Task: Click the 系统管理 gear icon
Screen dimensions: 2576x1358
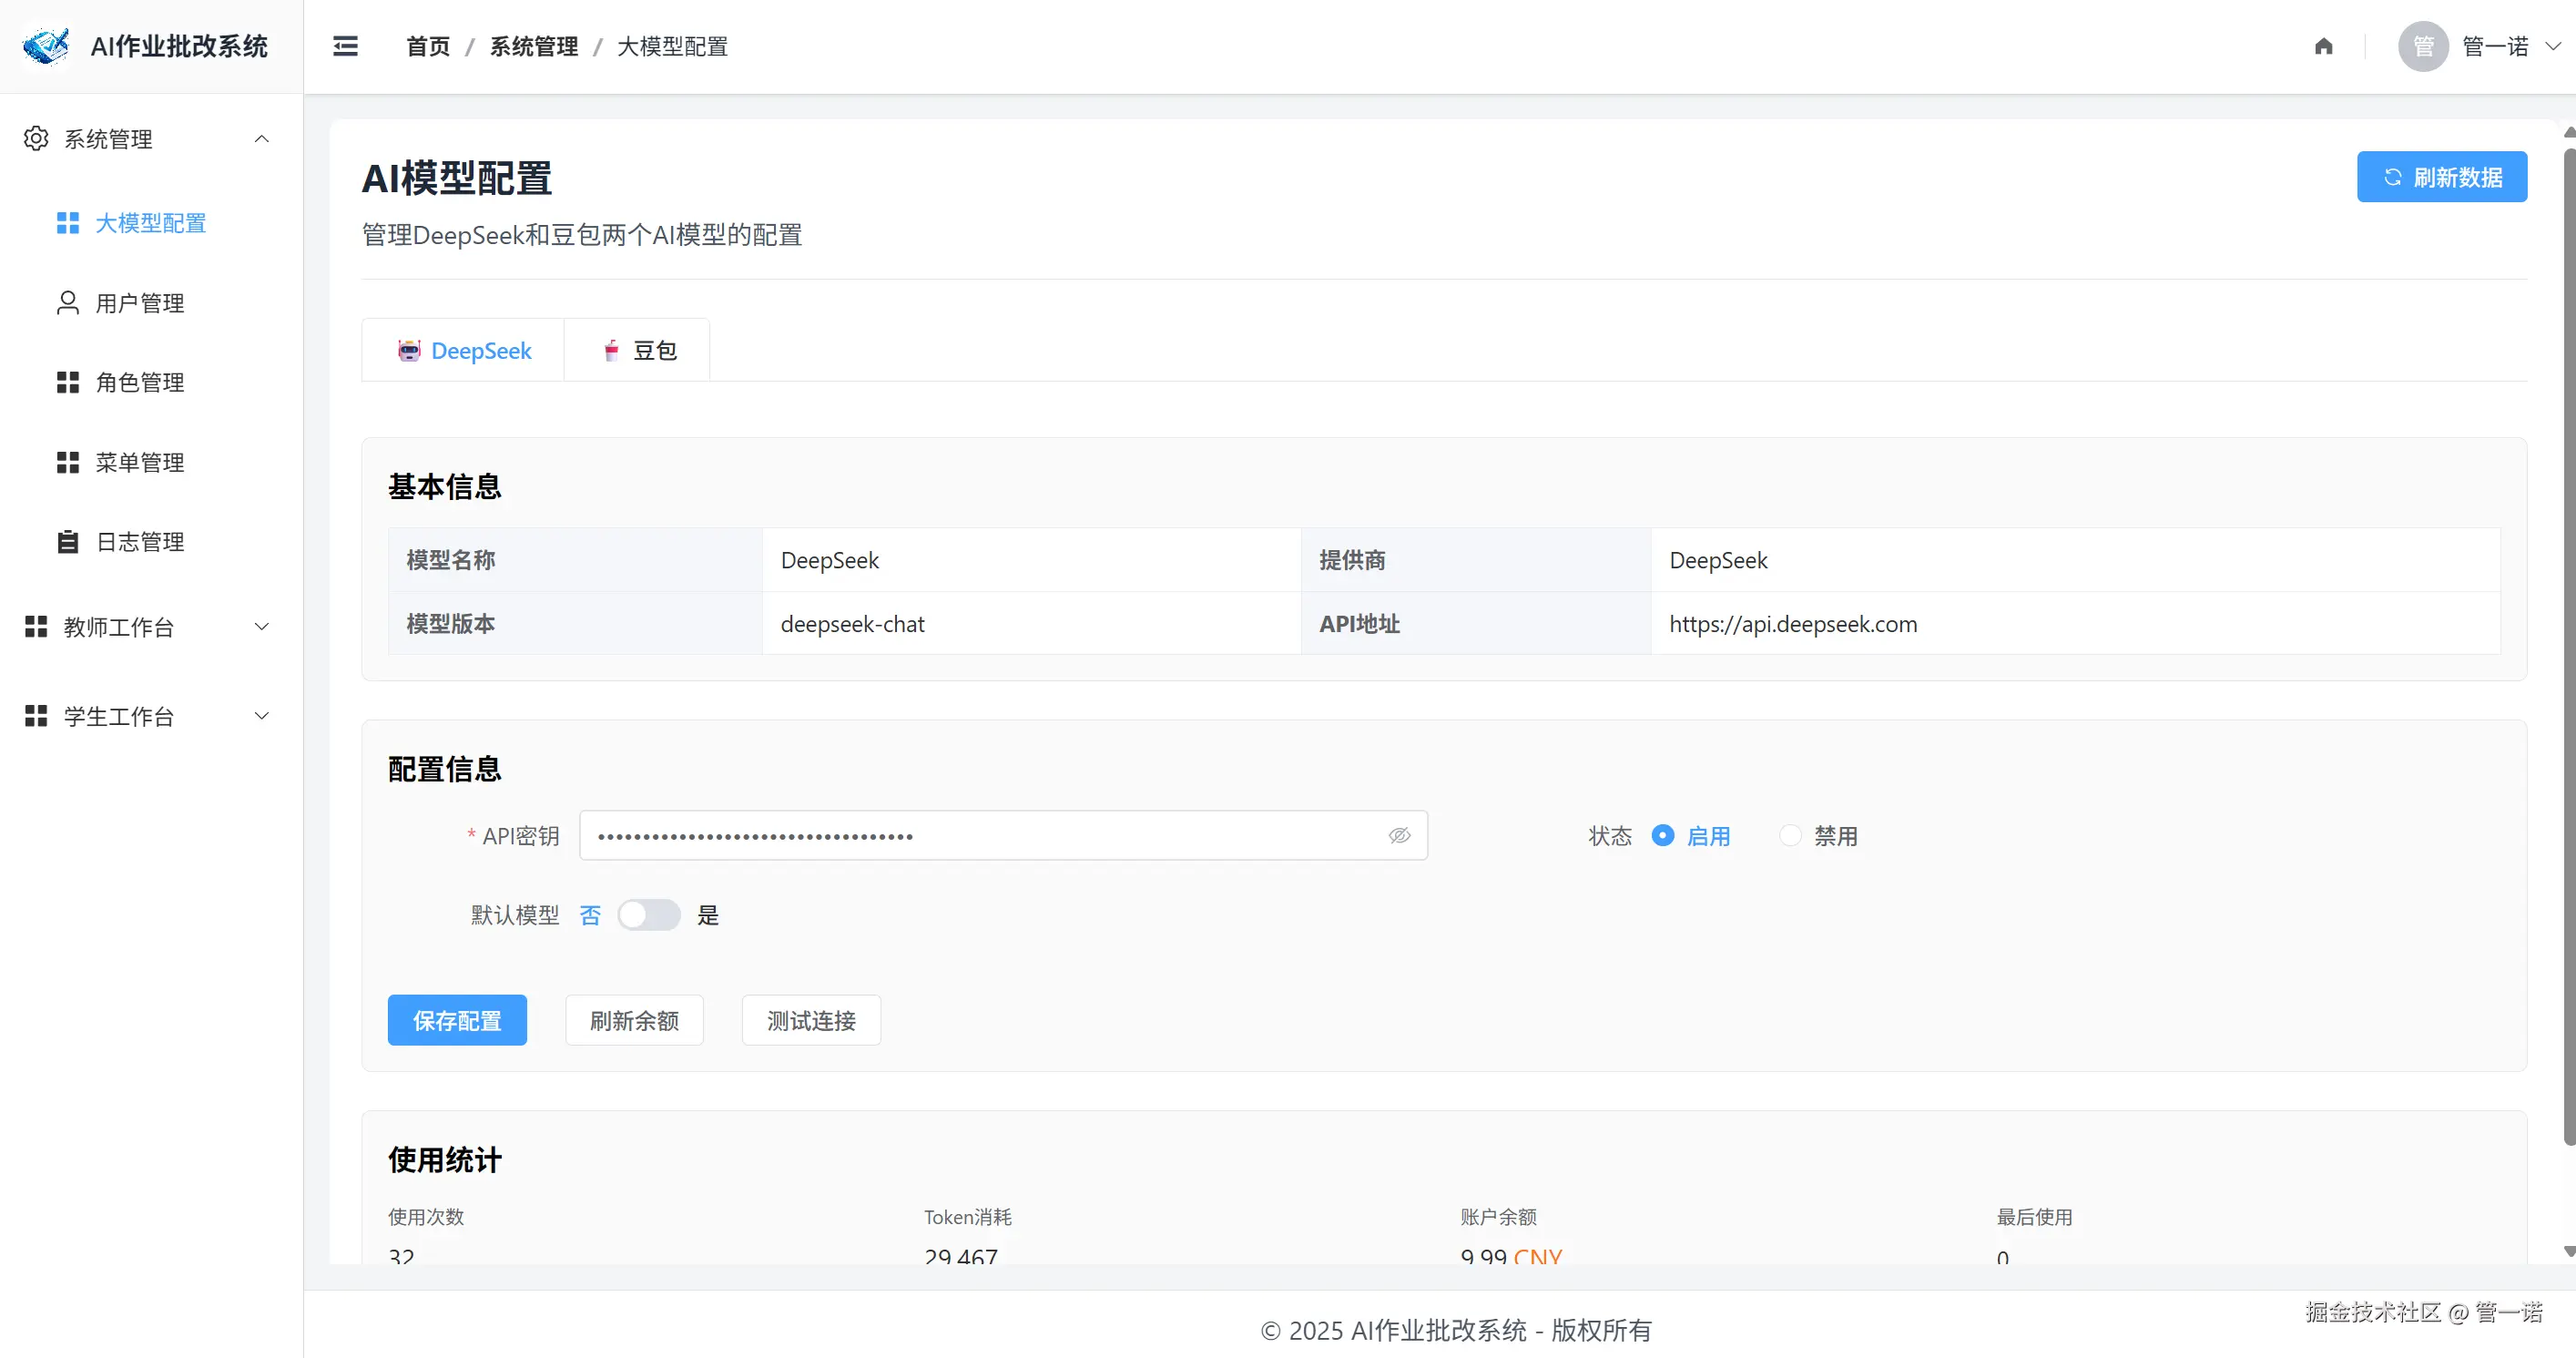Action: click(36, 139)
